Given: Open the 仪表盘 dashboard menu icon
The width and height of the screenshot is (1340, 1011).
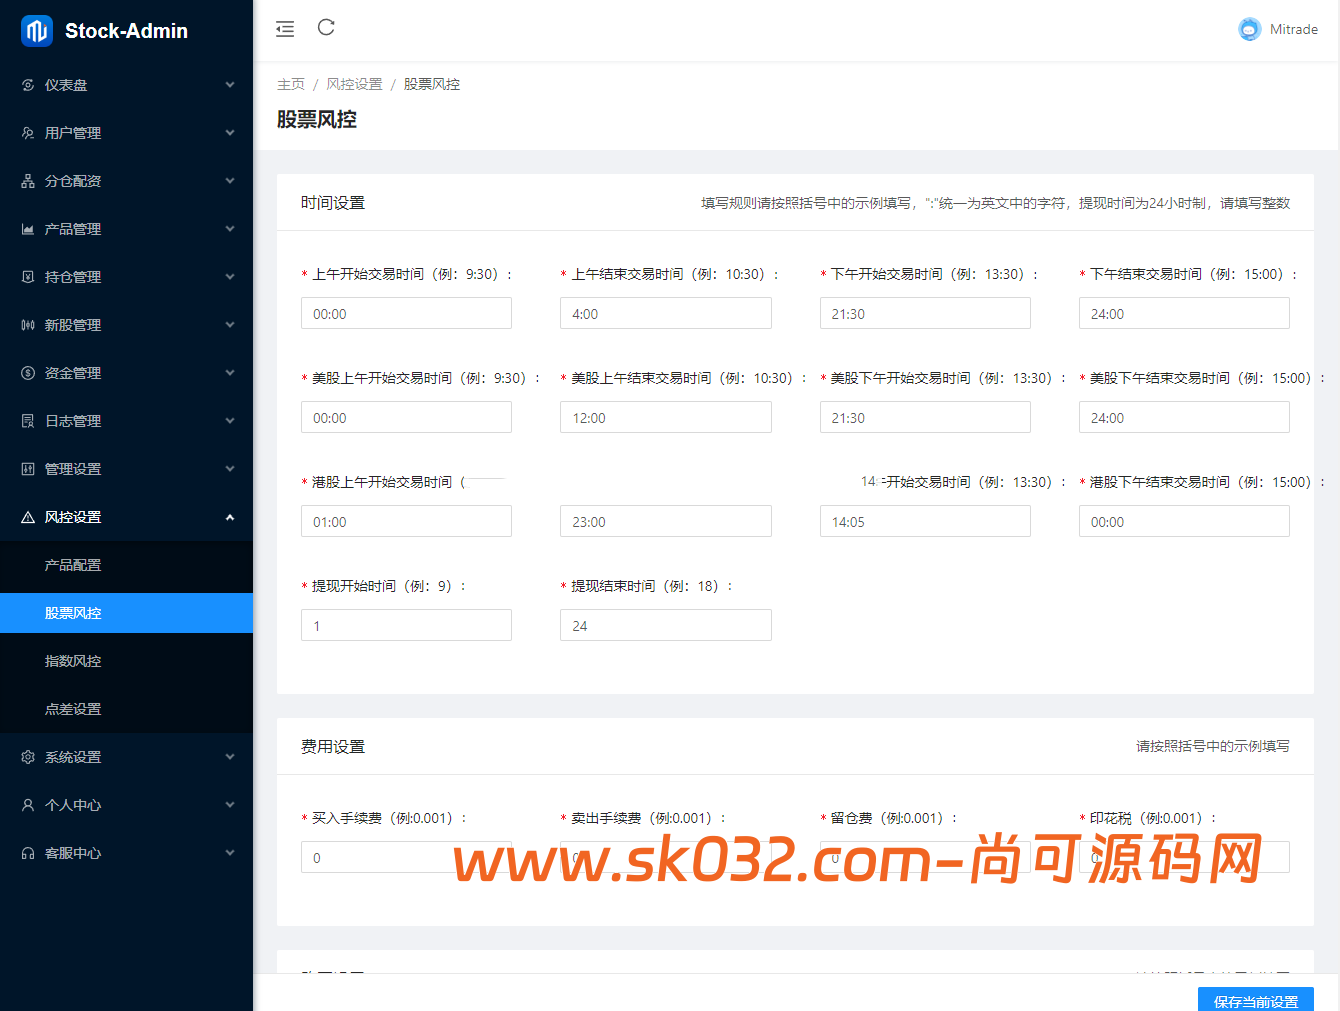Looking at the screenshot, I should [28, 85].
